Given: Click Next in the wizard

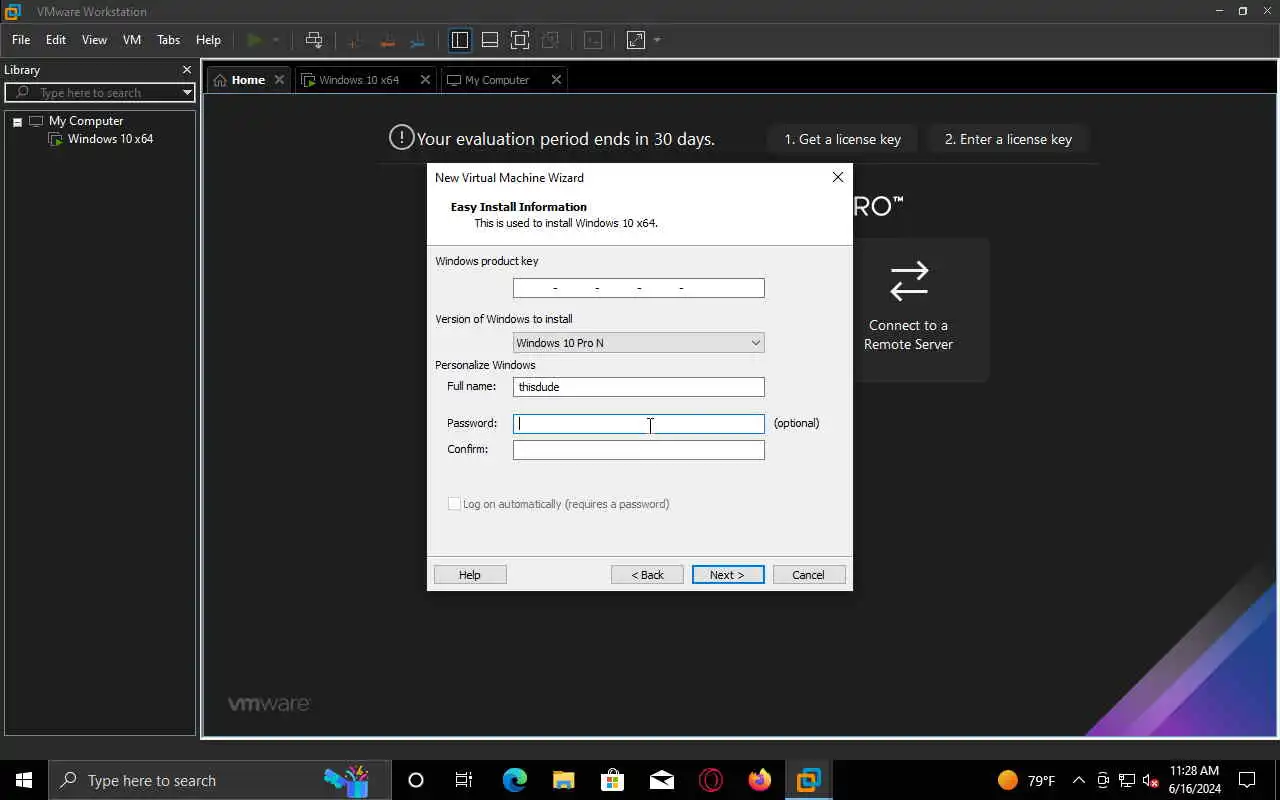Looking at the screenshot, I should click(x=728, y=575).
